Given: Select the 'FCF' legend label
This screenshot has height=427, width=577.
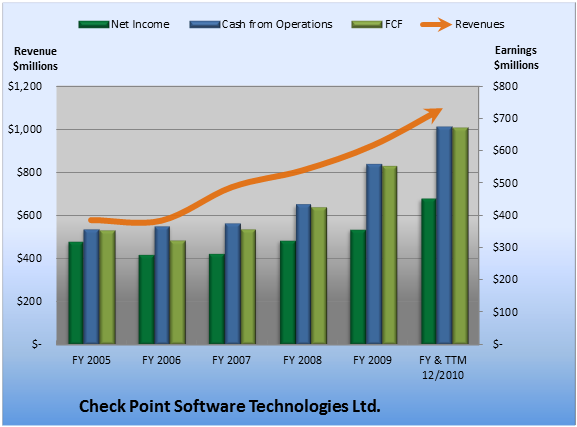Looking at the screenshot, I should [394, 24].
